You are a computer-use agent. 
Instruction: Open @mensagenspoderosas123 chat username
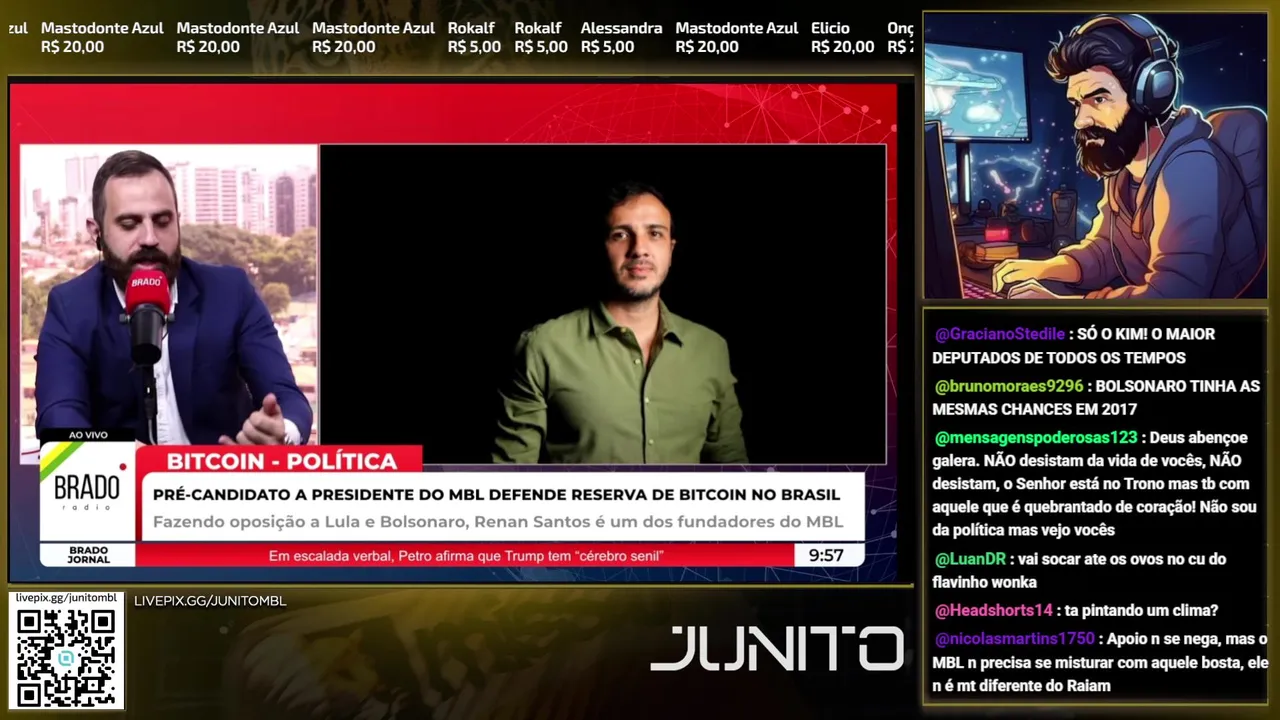click(x=1035, y=438)
